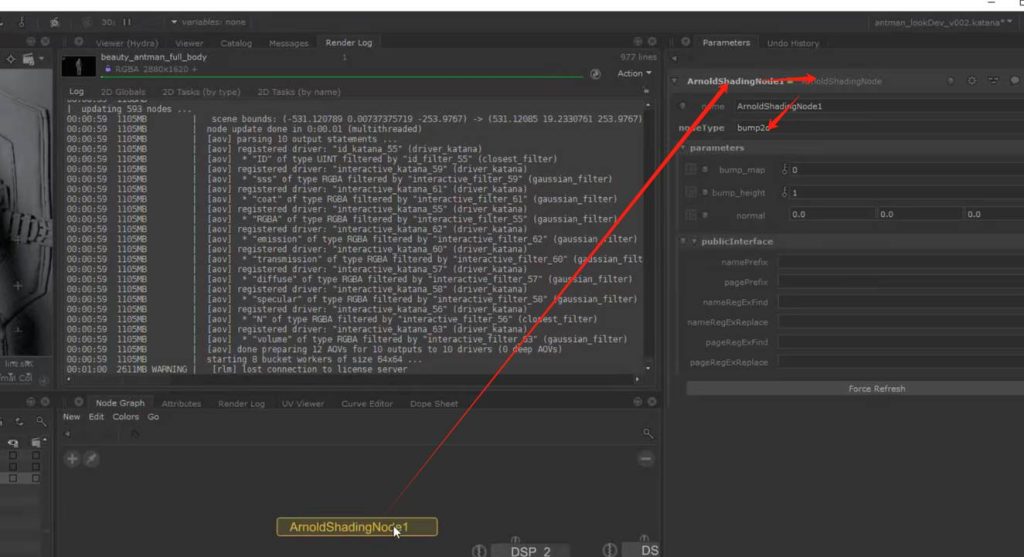Open the Colors menu in Node Graph
The image size is (1024, 557).
[125, 417]
